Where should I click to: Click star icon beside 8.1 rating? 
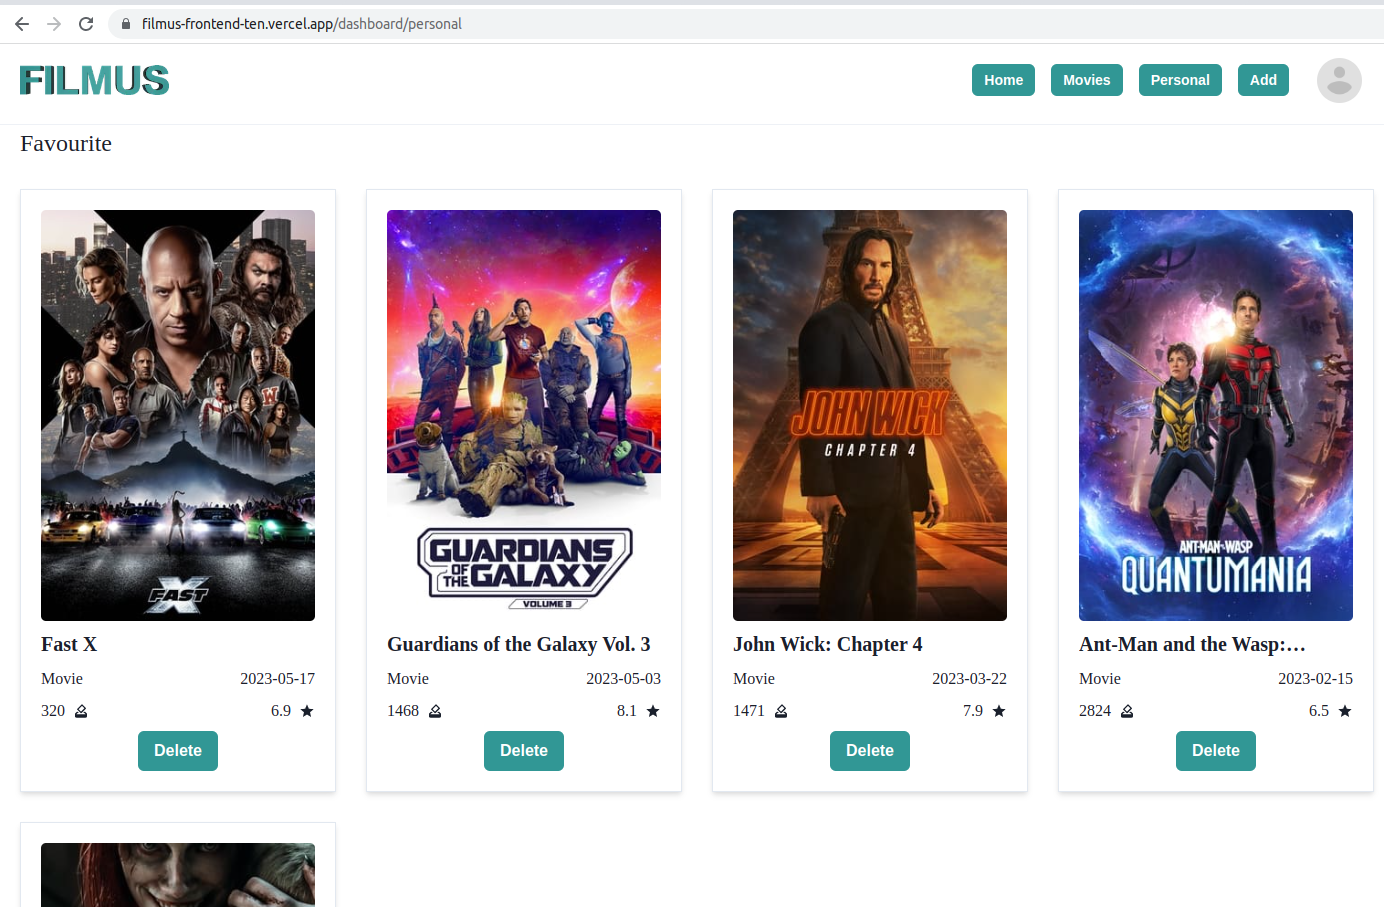(653, 711)
